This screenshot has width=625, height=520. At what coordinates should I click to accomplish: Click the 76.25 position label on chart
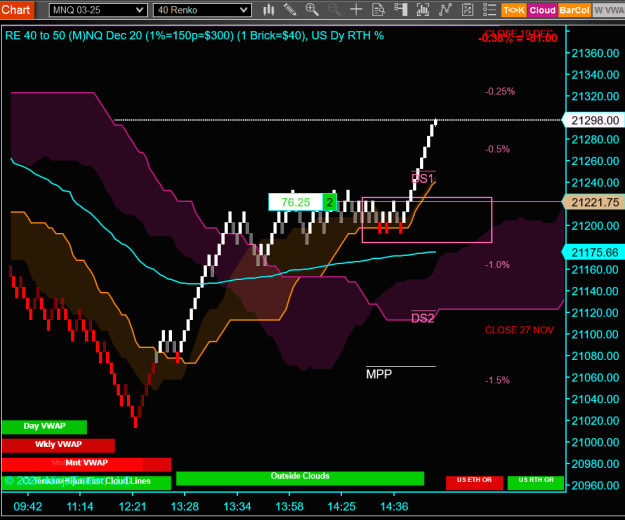pyautogui.click(x=296, y=202)
